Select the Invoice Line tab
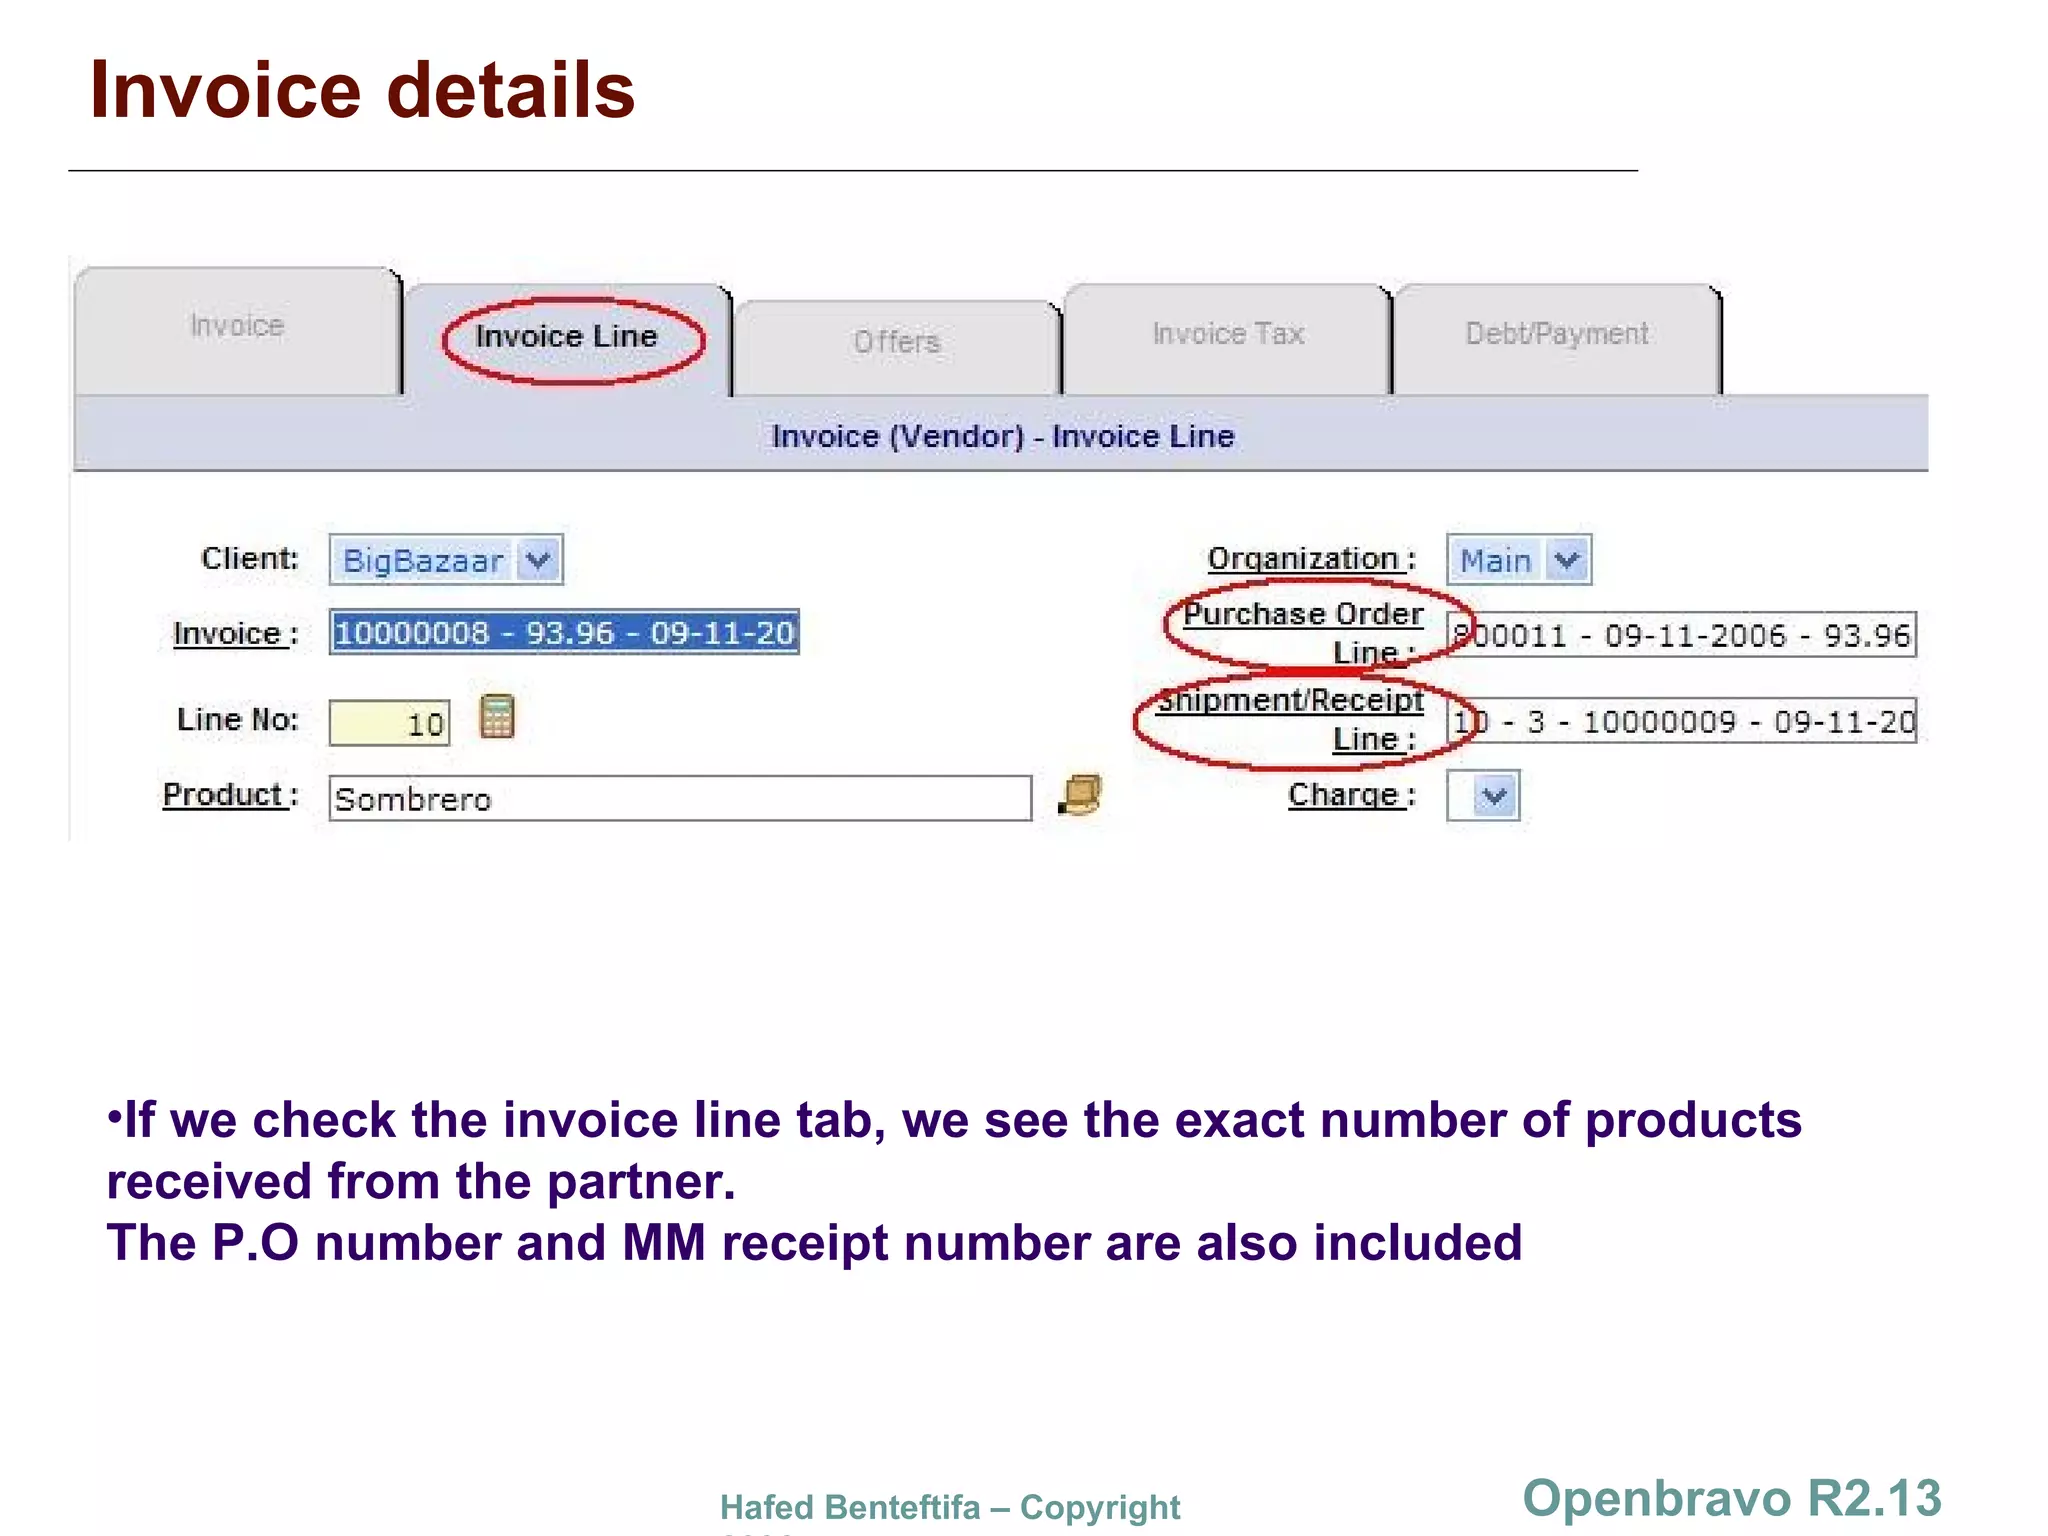The image size is (2048, 1536). click(566, 337)
